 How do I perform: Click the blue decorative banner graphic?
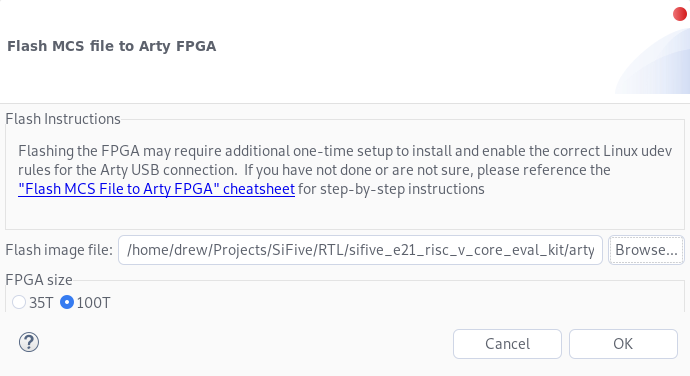652,62
